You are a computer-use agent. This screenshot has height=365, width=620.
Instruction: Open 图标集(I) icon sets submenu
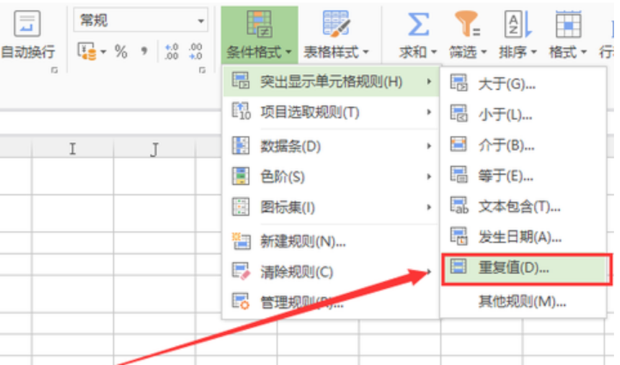pyautogui.click(x=331, y=207)
